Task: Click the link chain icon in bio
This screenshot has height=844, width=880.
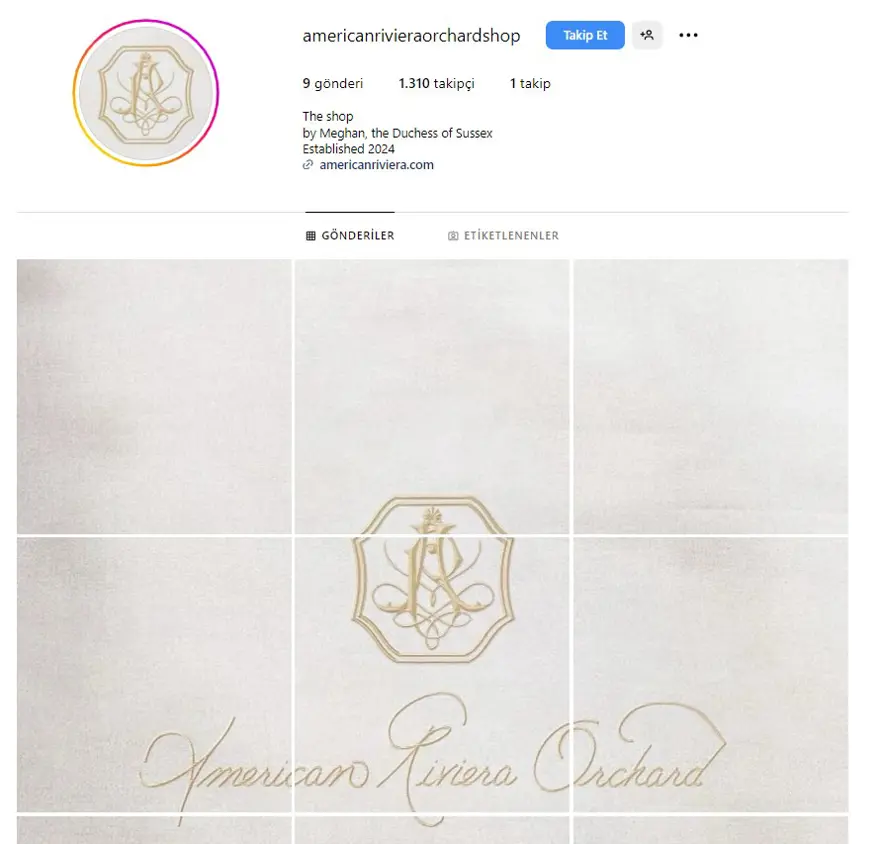Action: (x=308, y=165)
